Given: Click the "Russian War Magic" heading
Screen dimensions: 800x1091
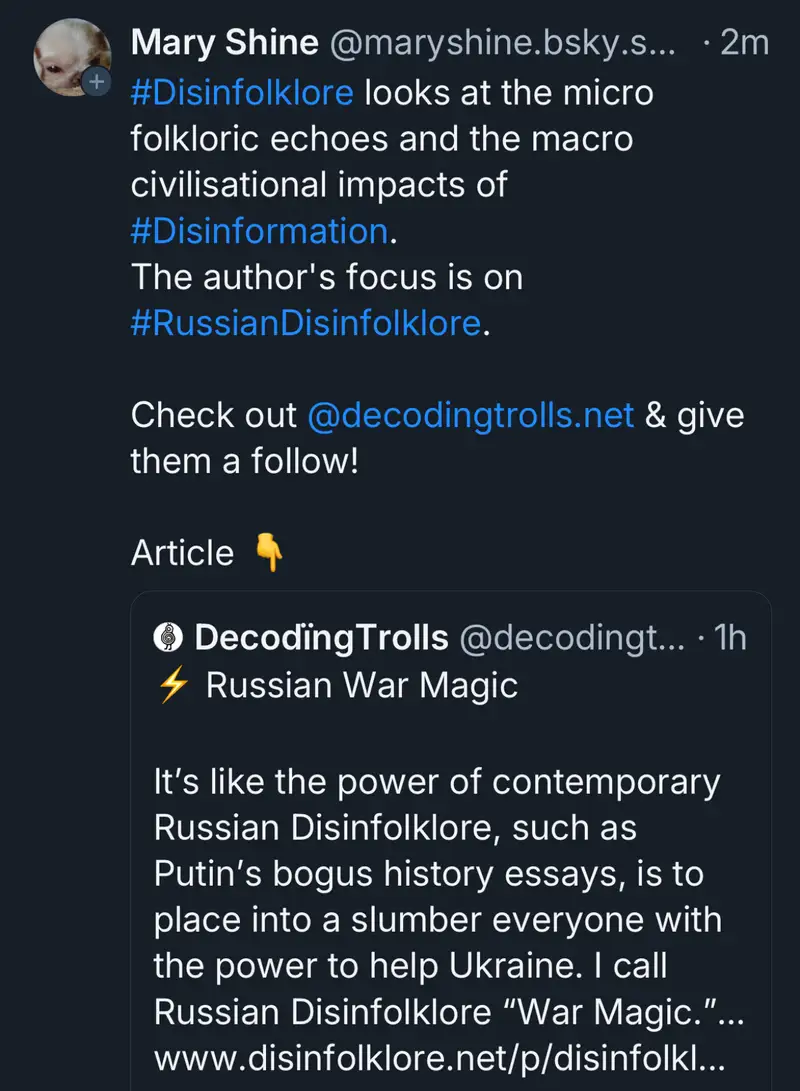Looking at the screenshot, I should pyautogui.click(x=362, y=686).
